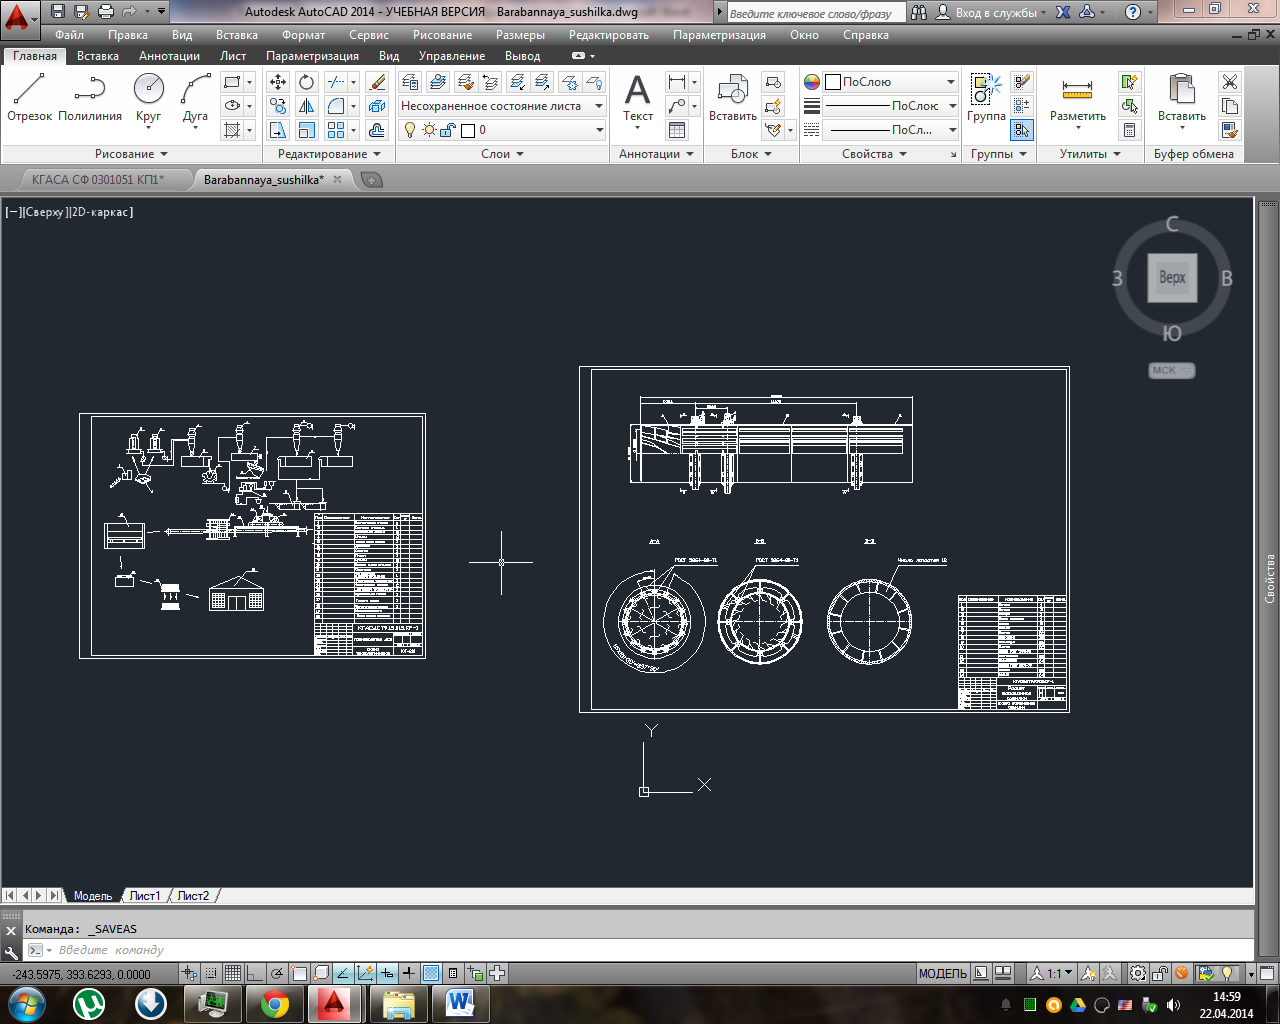Viewport: 1280px width, 1024px height.
Task: Click the color wheel swatch in Свойства
Action: coord(812,82)
